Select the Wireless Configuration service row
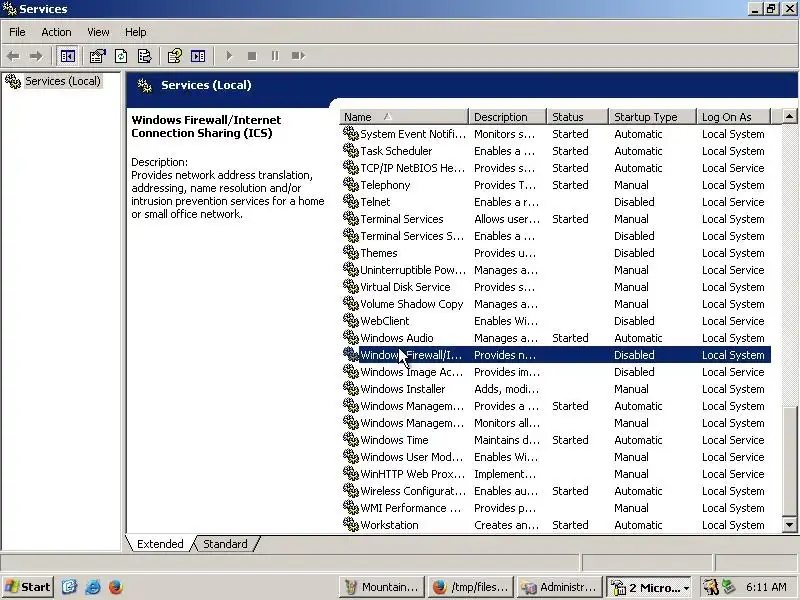This screenshot has height=600, width=800. click(x=556, y=491)
